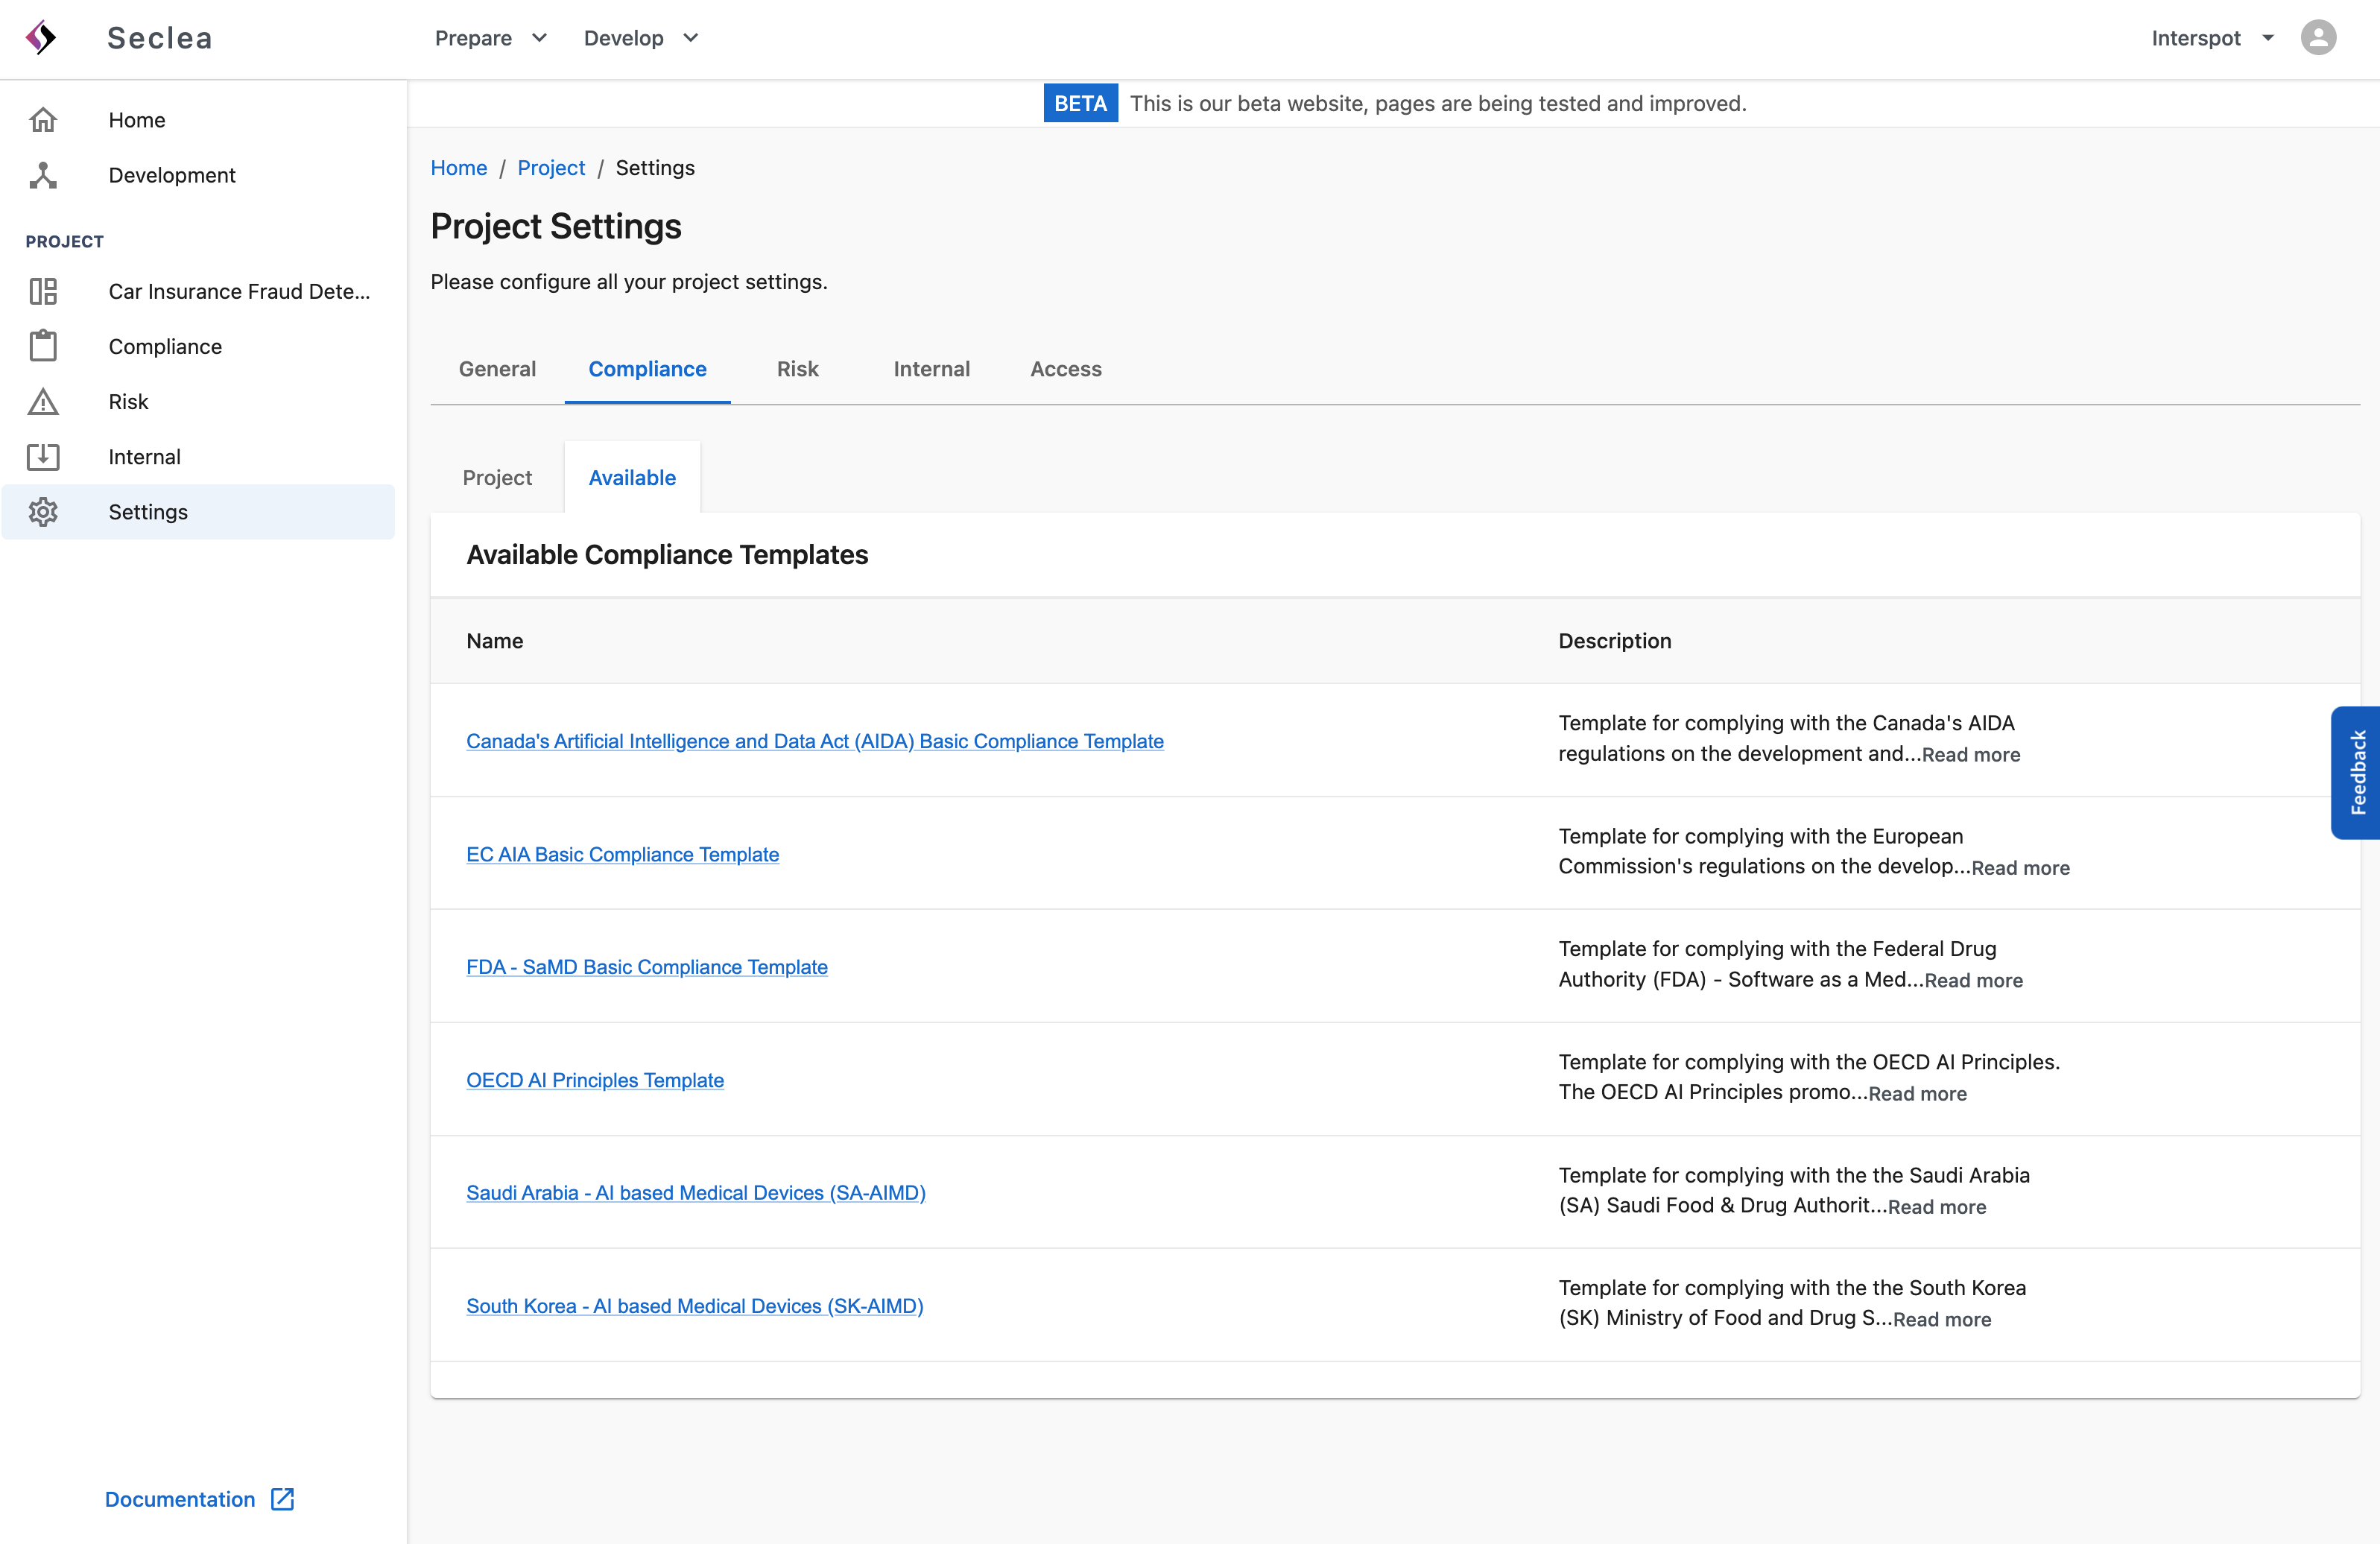
Task: Expand the Develop dropdown menu
Action: click(640, 38)
